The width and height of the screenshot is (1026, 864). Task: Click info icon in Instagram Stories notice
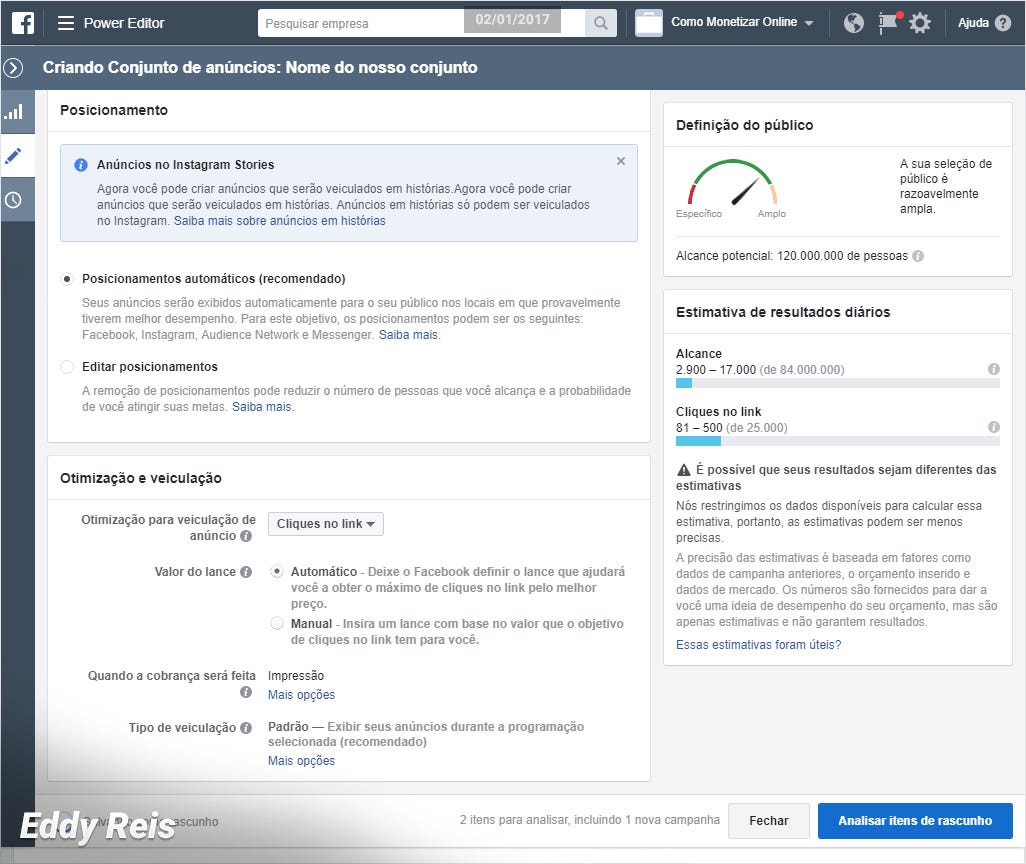81,165
